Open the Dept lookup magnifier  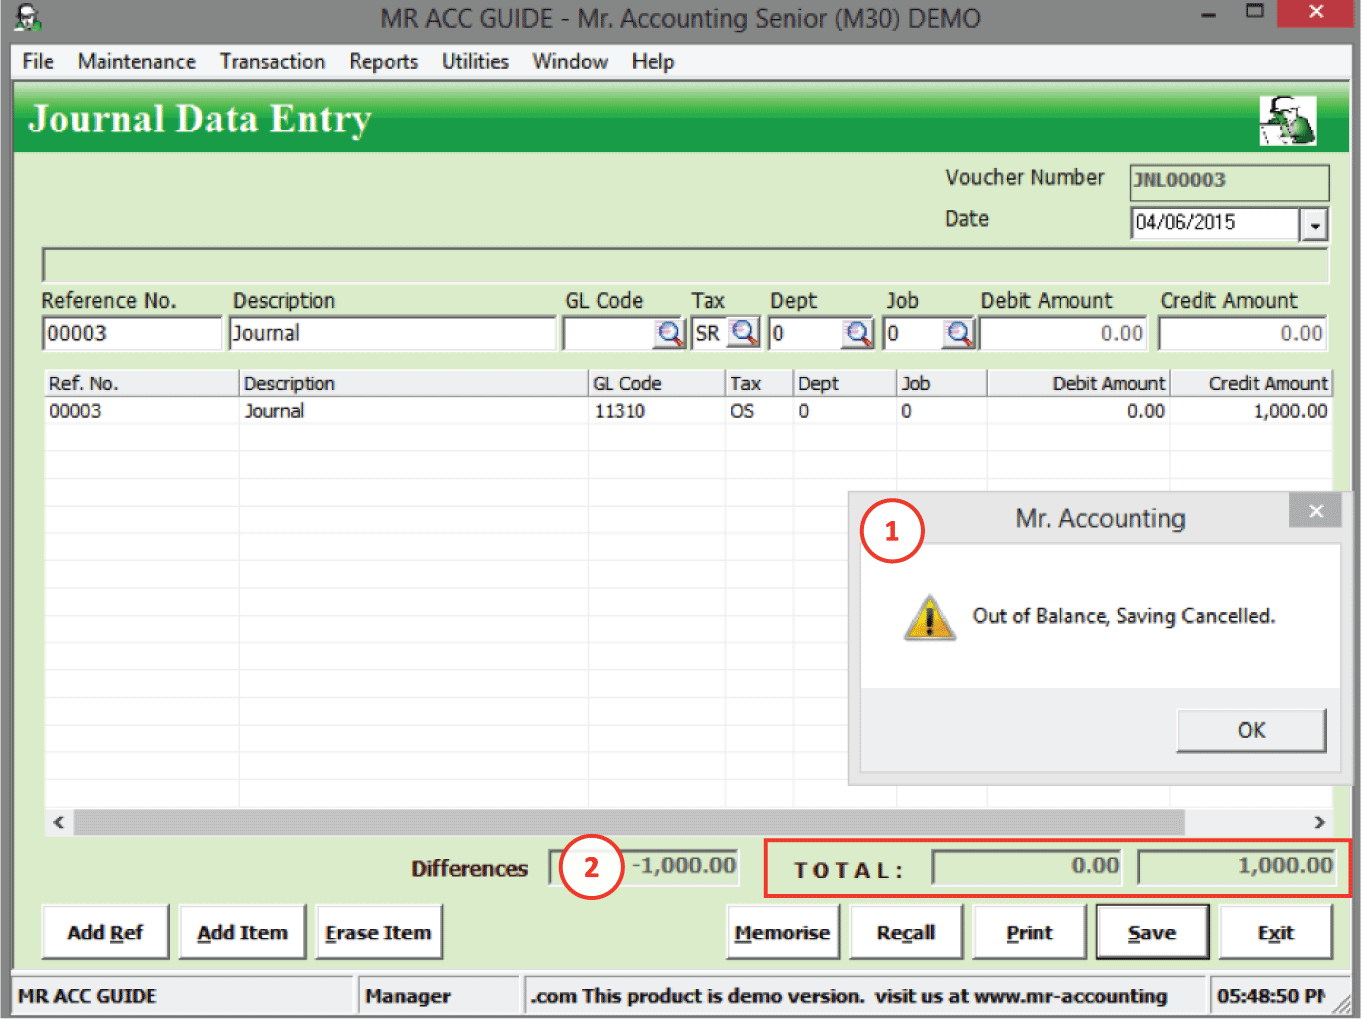click(x=857, y=333)
